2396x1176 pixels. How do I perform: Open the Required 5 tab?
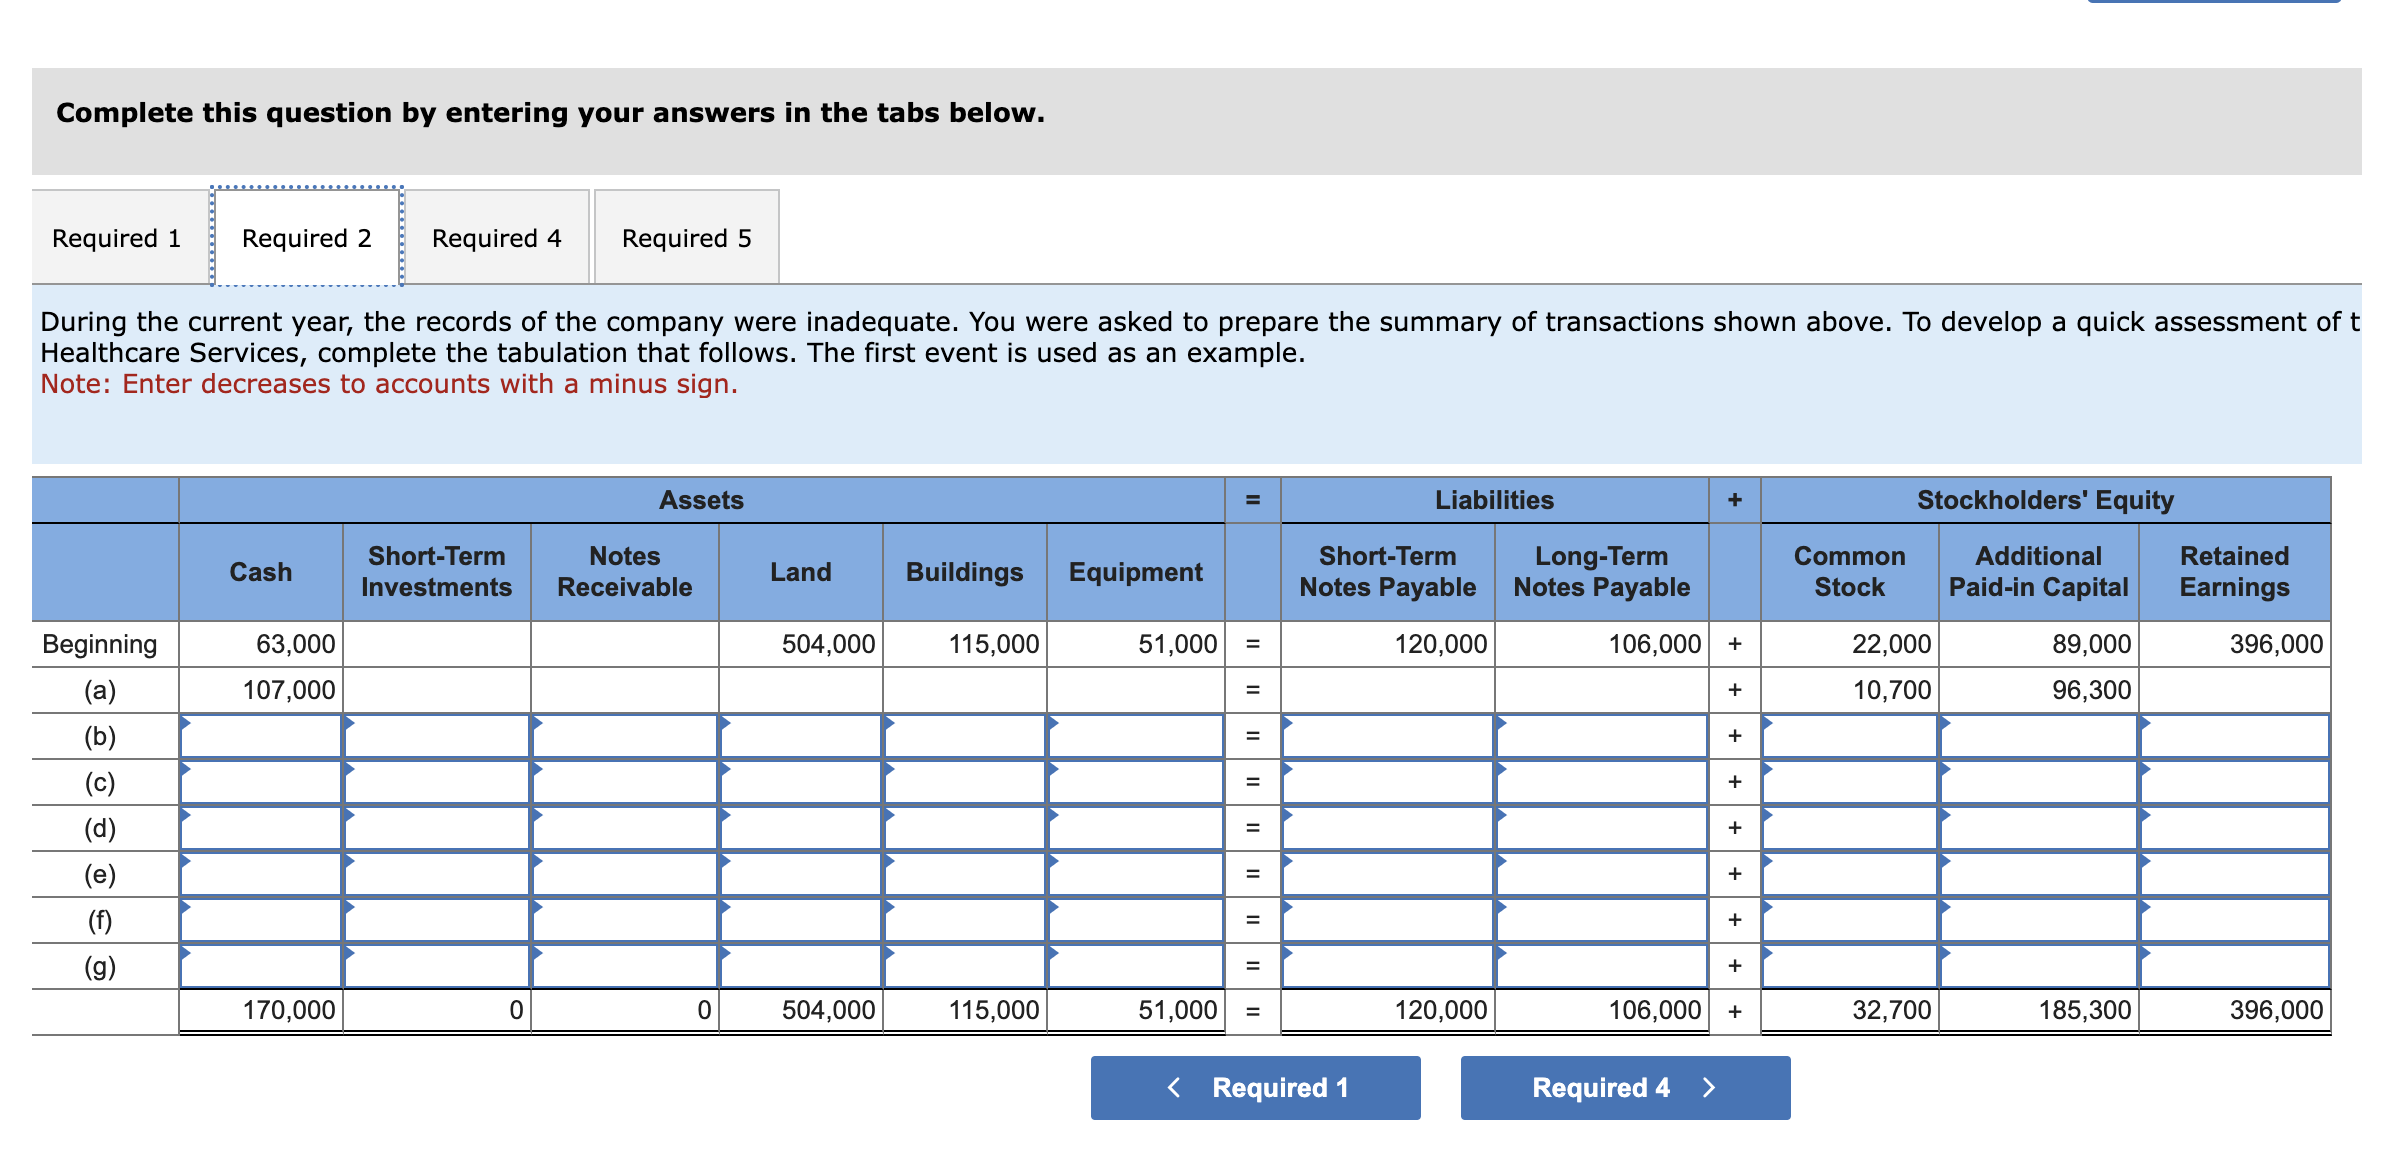pos(686,238)
